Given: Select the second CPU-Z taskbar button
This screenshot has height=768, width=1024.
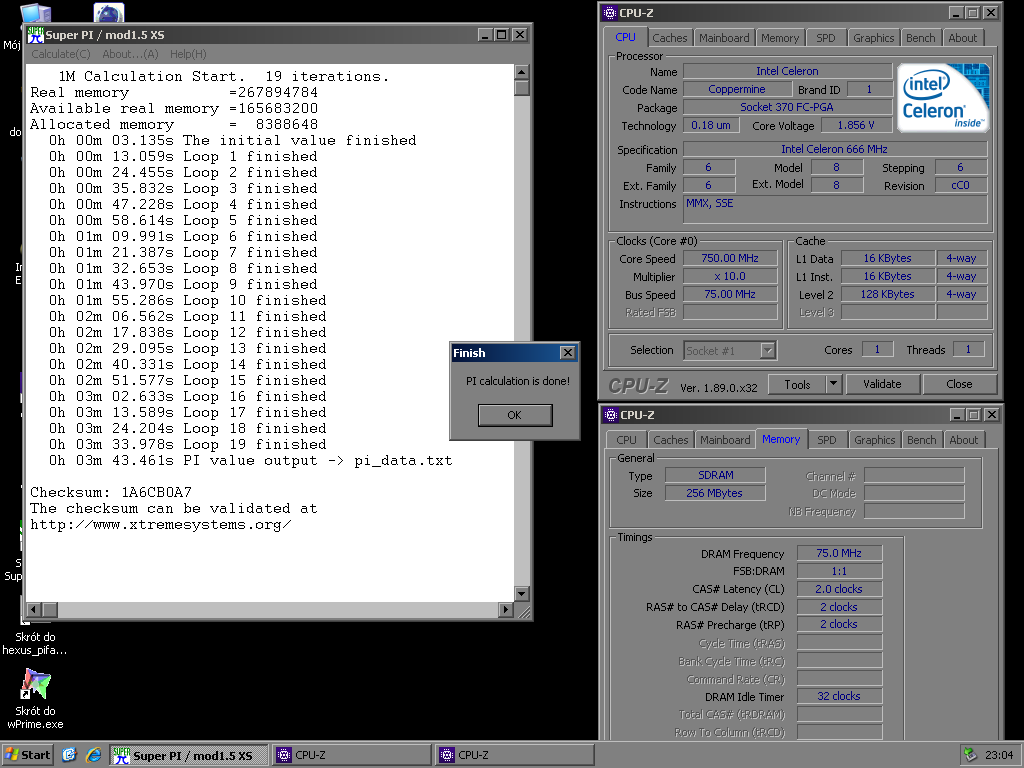Looking at the screenshot, I should 515,755.
